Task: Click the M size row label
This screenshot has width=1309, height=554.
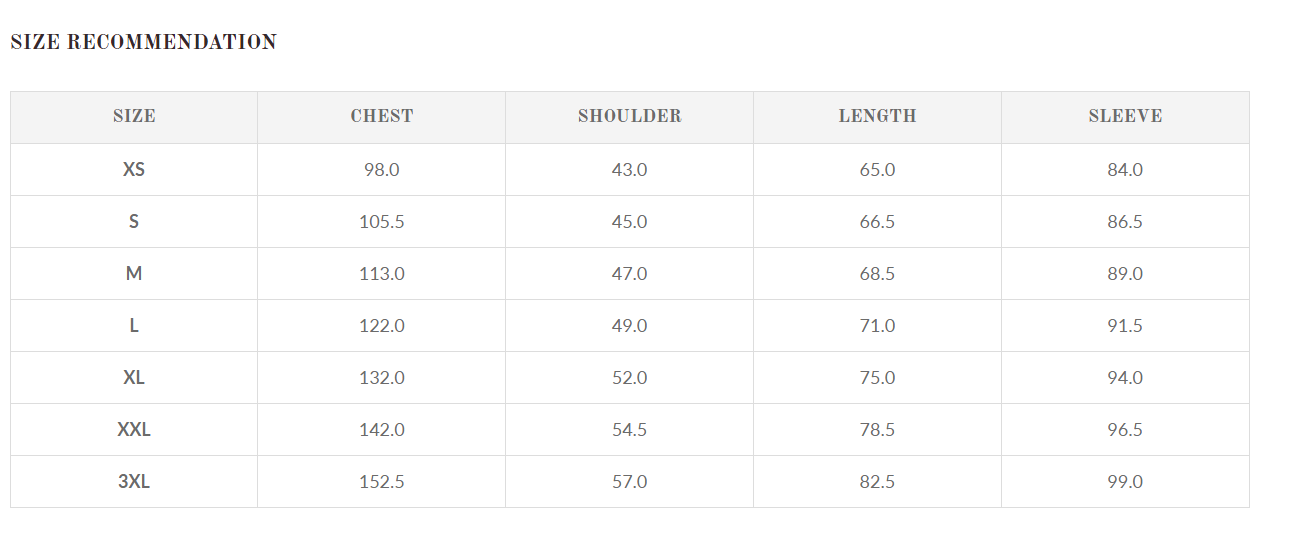Action: pyautogui.click(x=134, y=274)
